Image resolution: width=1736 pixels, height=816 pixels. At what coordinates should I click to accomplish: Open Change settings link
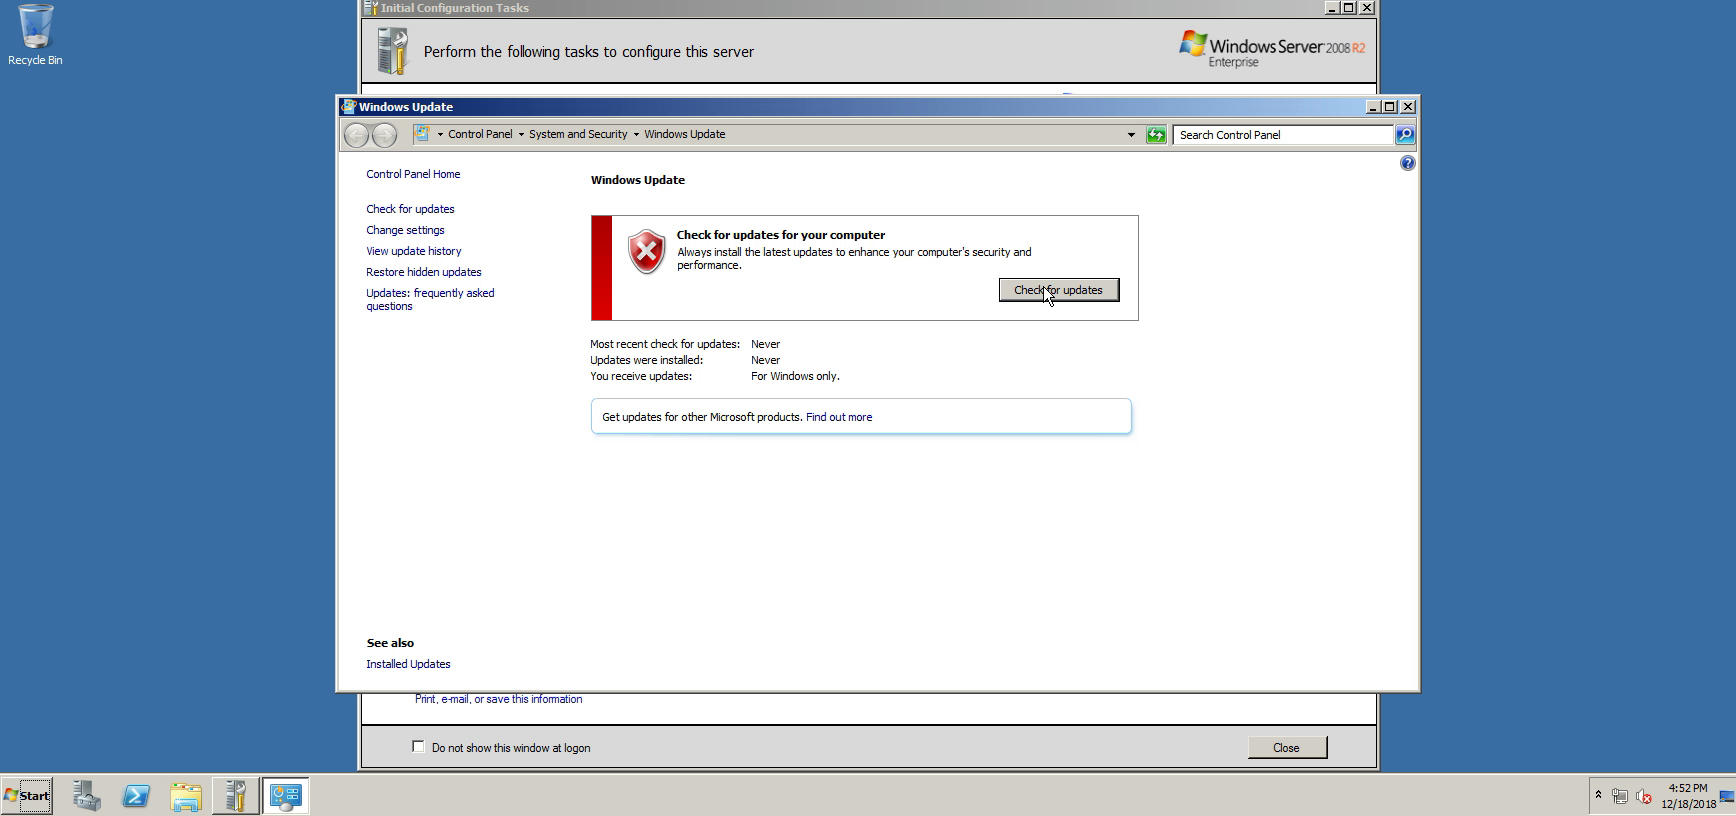coord(405,230)
